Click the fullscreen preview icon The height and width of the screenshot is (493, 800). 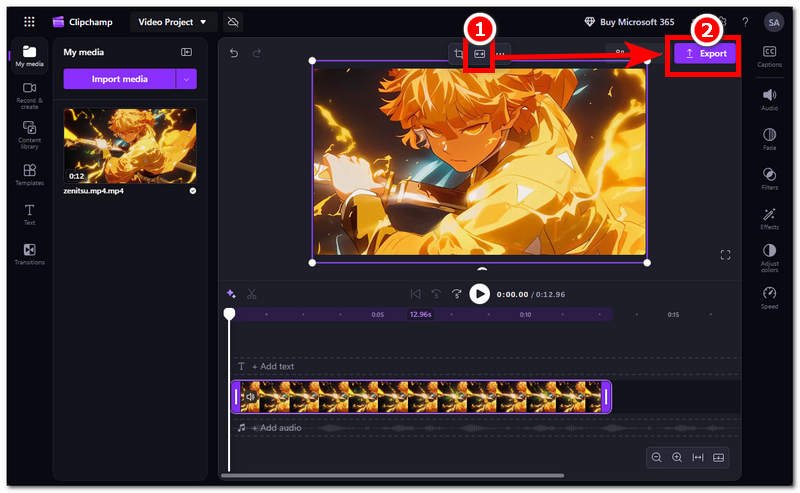pos(725,255)
